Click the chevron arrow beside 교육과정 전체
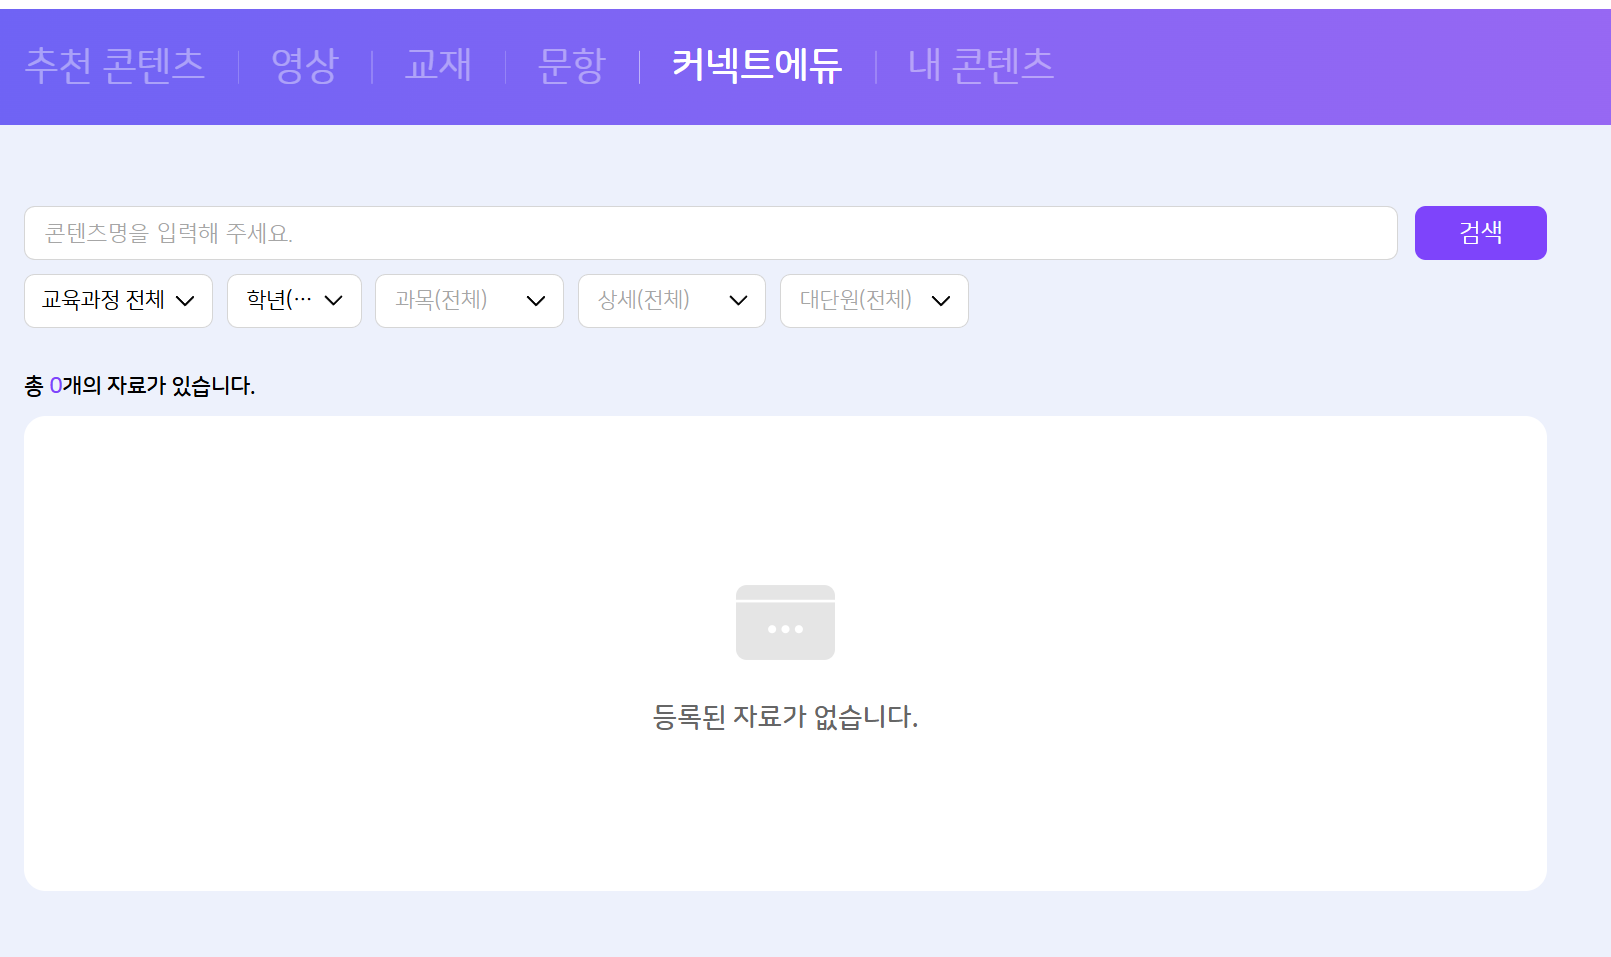 [185, 301]
